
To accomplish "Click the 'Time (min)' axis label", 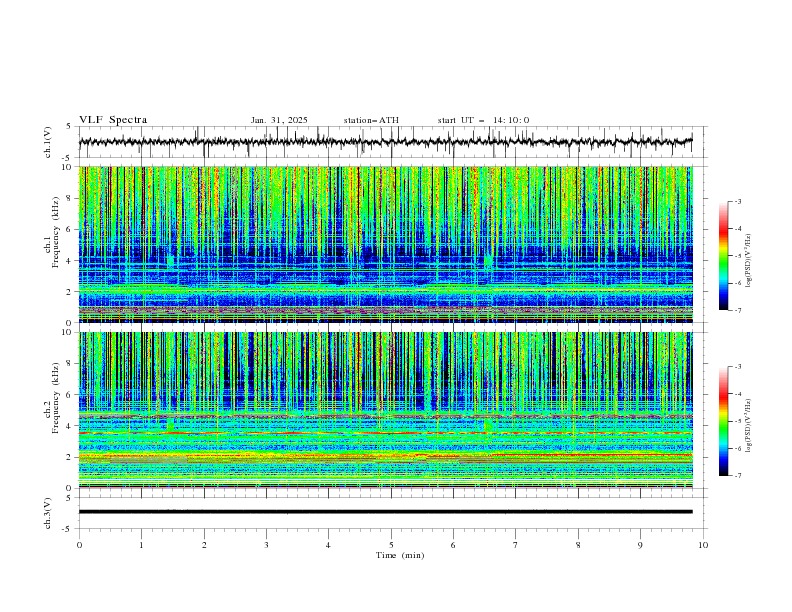I will click(x=400, y=555).
